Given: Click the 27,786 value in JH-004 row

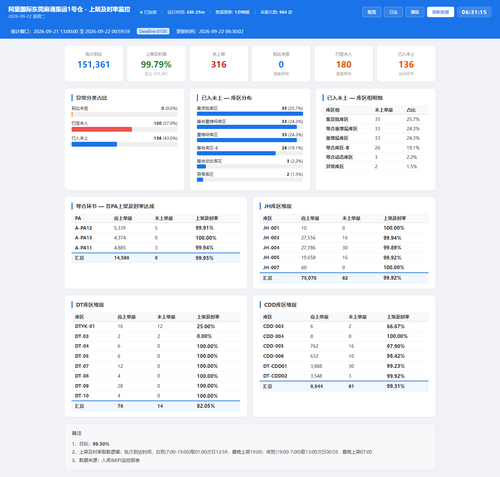Looking at the screenshot, I should [x=308, y=248].
